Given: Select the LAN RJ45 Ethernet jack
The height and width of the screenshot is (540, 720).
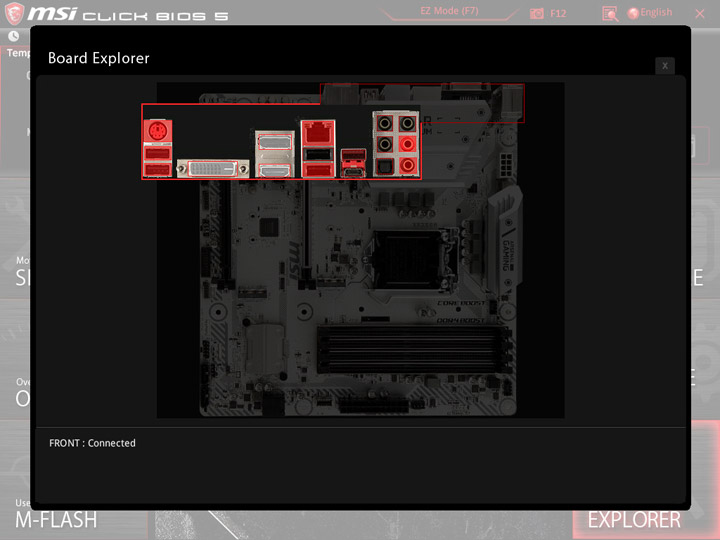Looking at the screenshot, I should pos(318,132).
